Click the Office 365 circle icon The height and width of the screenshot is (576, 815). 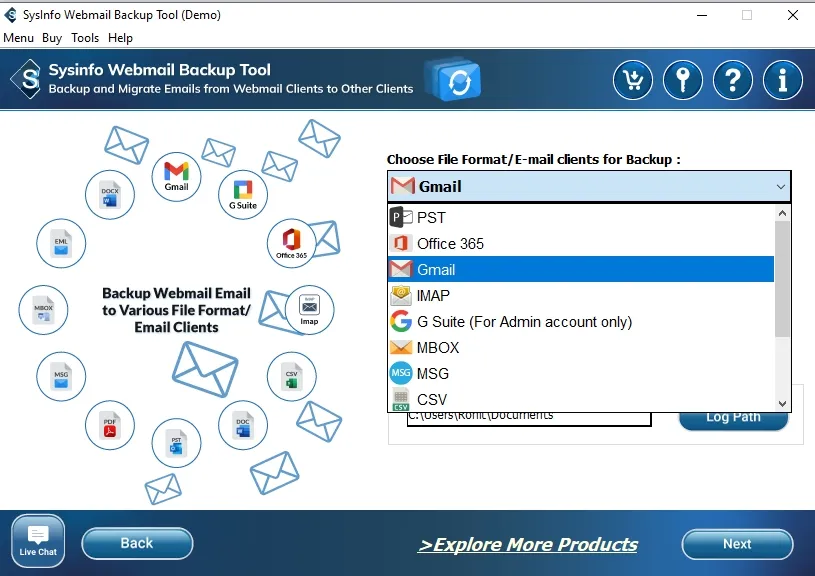click(x=291, y=242)
